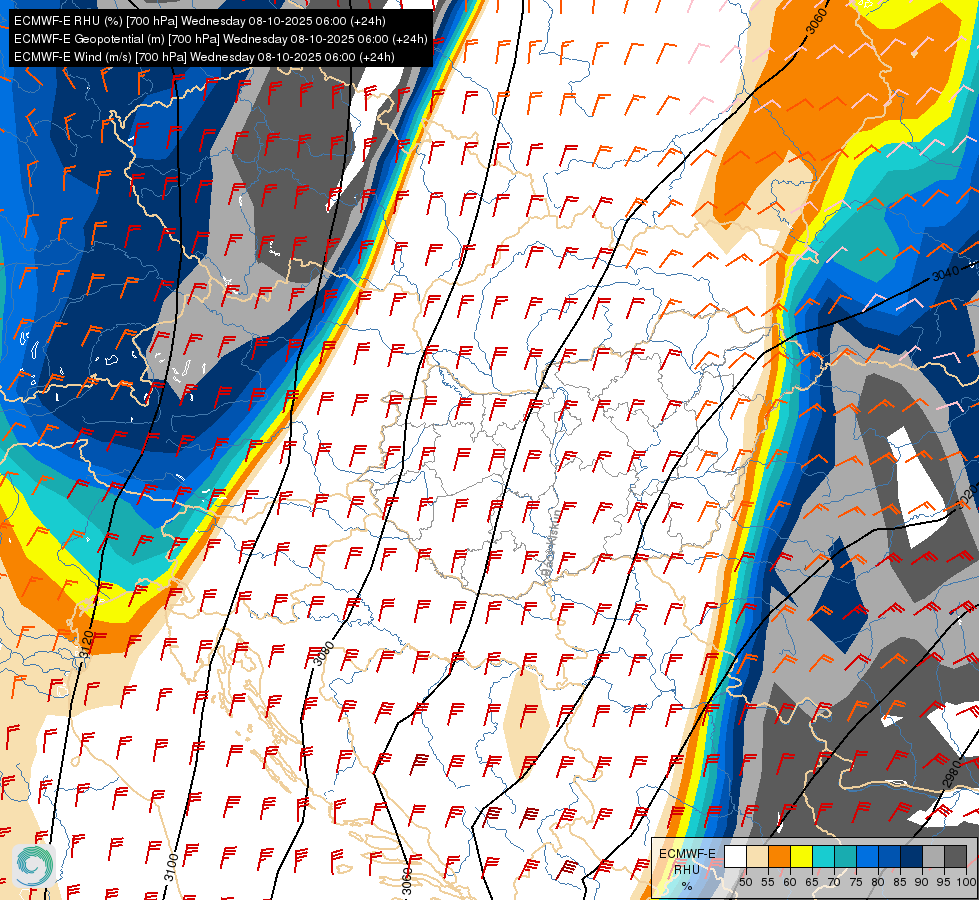The width and height of the screenshot is (979, 900).
Task: Click the 3060 contour label at the map bottom
Action: pyautogui.click(x=407, y=881)
